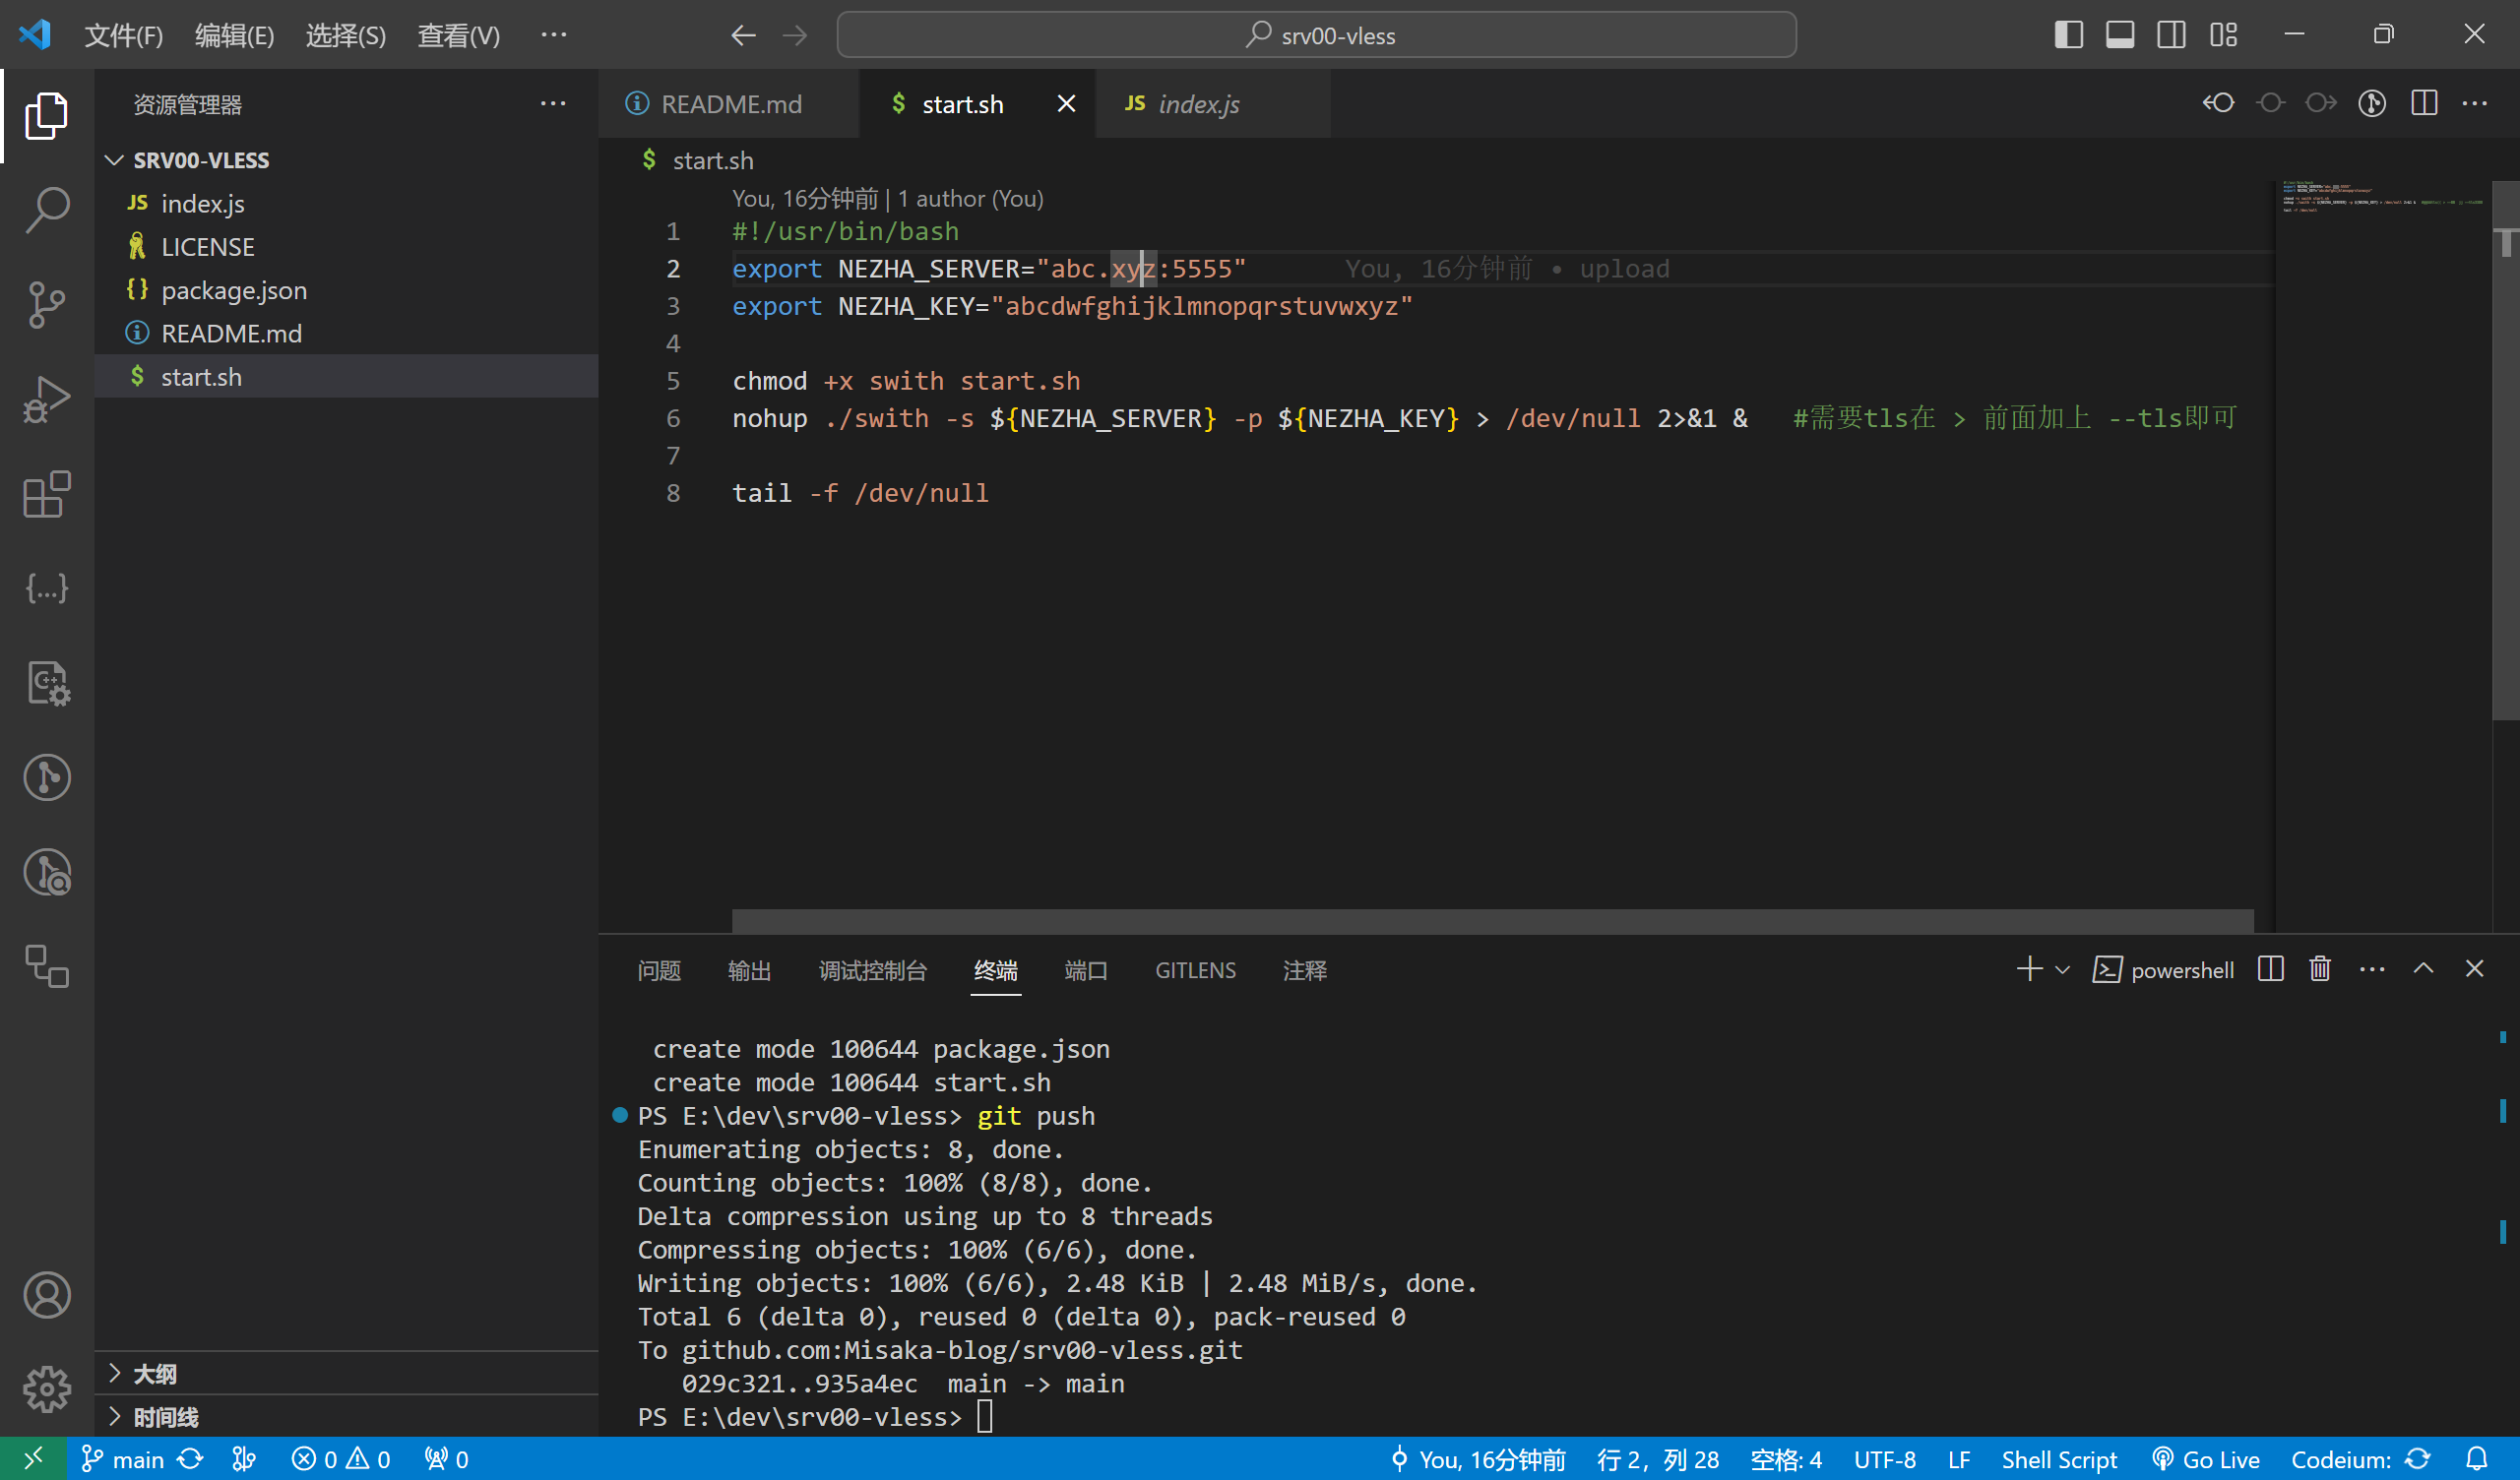Toggle secondary side bar visibility
The height and width of the screenshot is (1480, 2520).
[x=2170, y=35]
